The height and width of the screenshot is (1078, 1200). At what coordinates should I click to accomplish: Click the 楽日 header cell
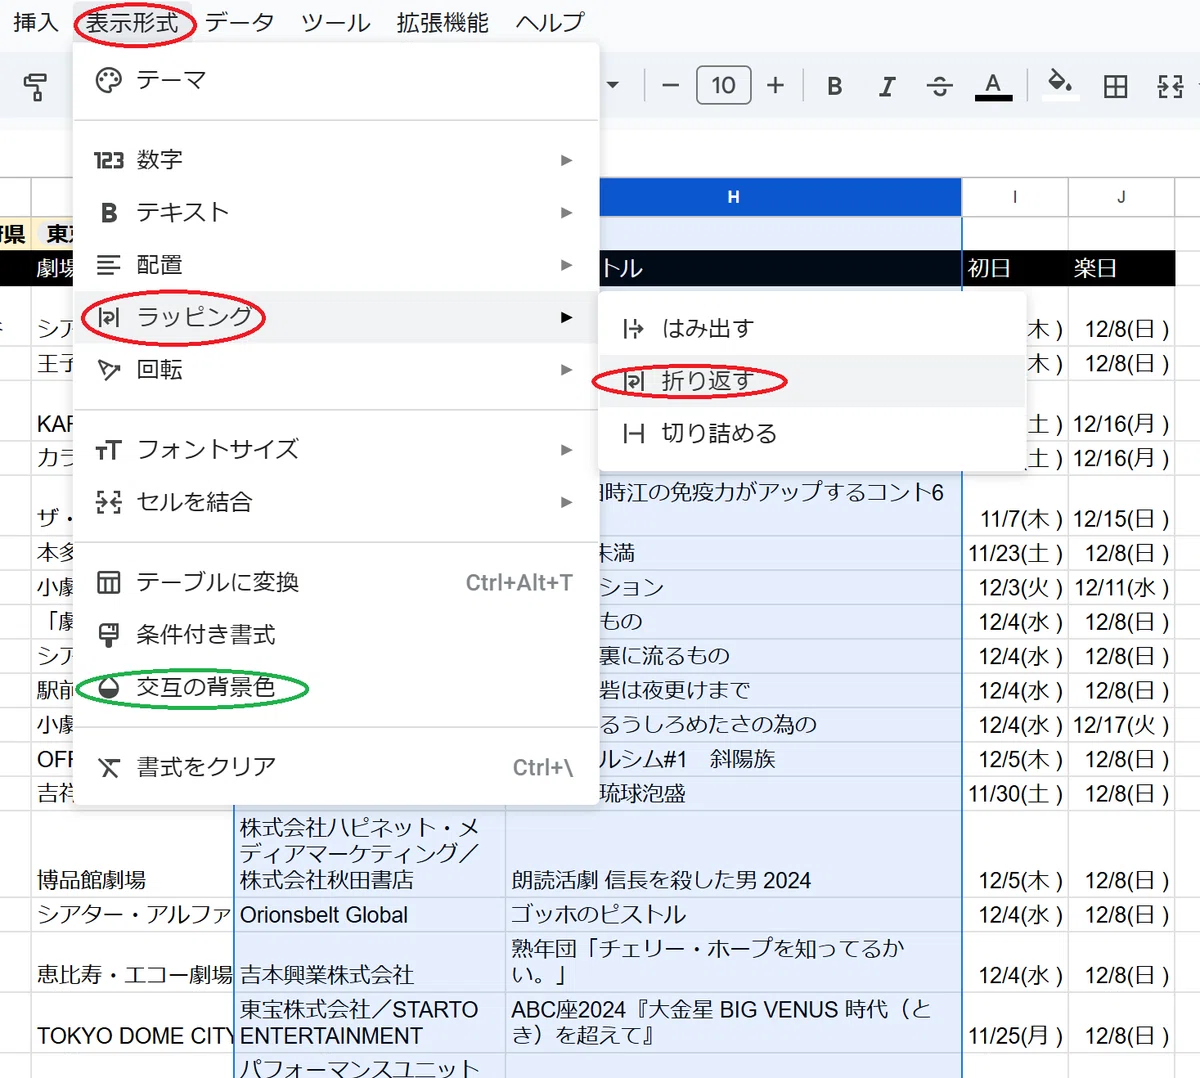(1121, 268)
